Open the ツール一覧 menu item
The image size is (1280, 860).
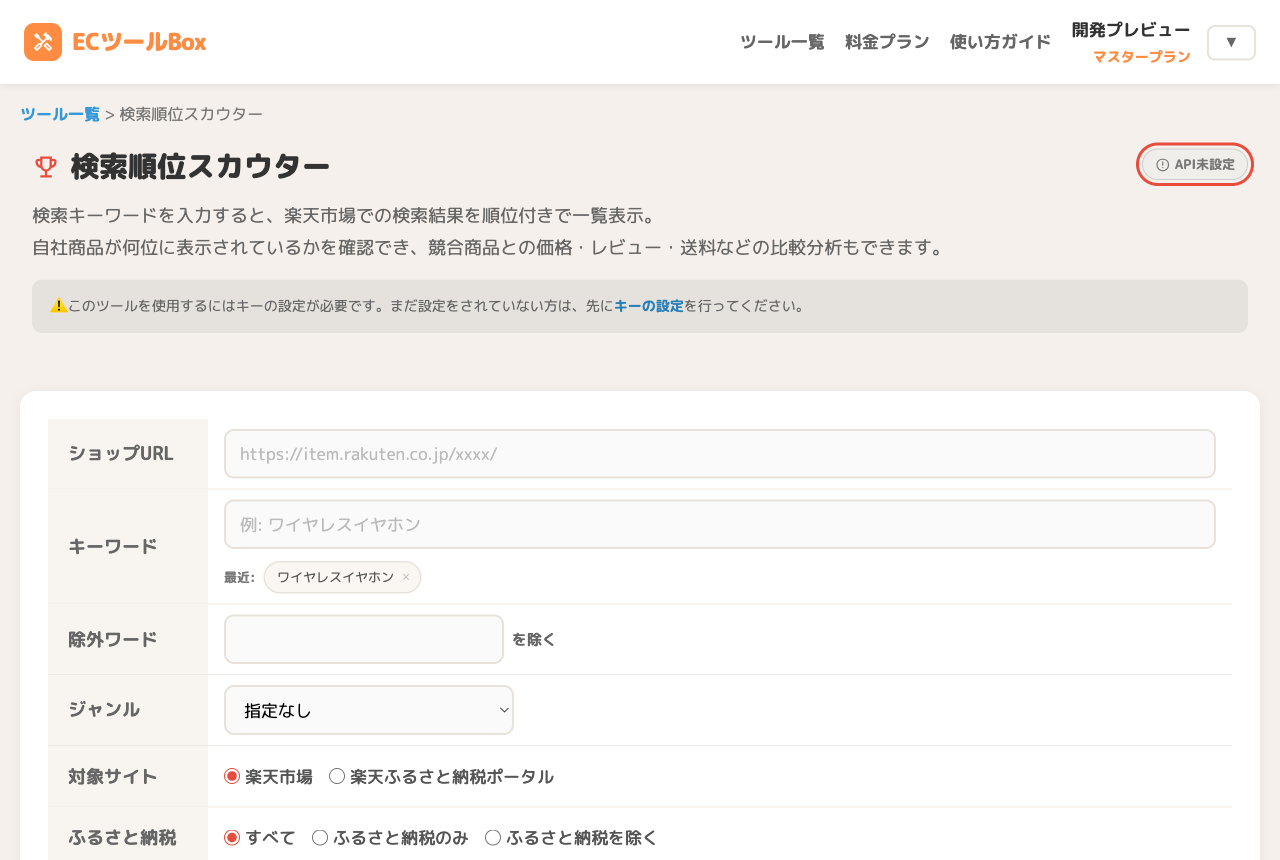(782, 42)
